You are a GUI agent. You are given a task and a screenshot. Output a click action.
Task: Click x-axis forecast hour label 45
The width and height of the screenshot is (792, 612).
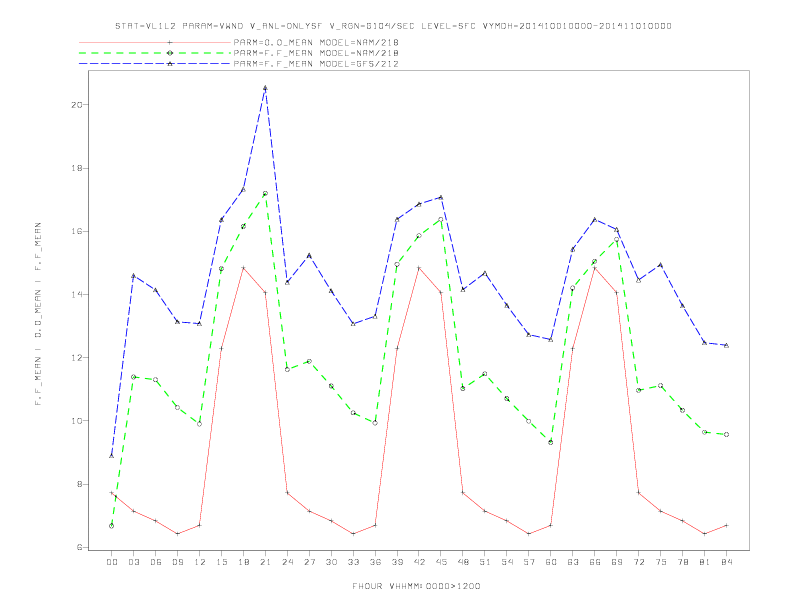pyautogui.click(x=441, y=562)
